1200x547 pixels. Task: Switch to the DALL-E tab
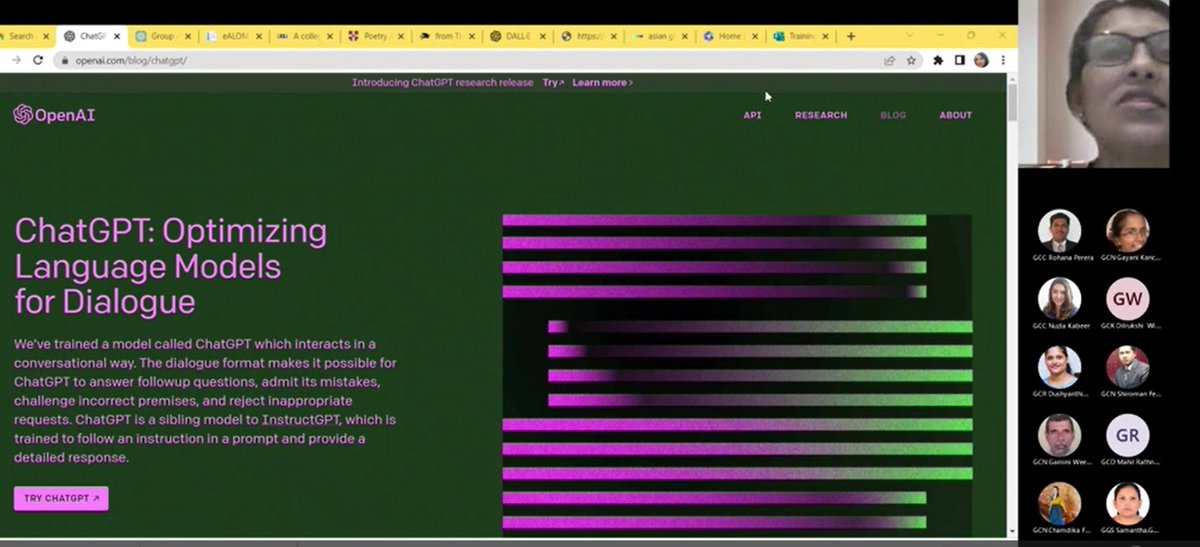pyautogui.click(x=516, y=36)
